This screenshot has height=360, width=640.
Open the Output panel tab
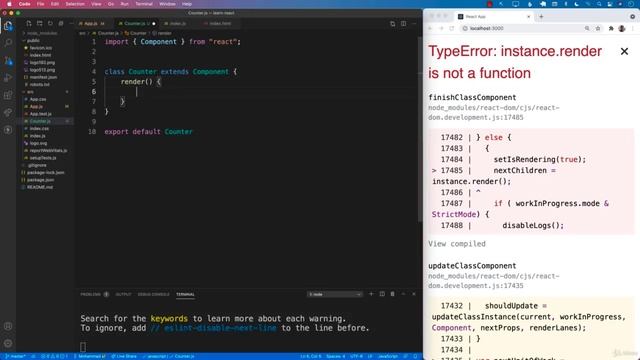[123, 294]
